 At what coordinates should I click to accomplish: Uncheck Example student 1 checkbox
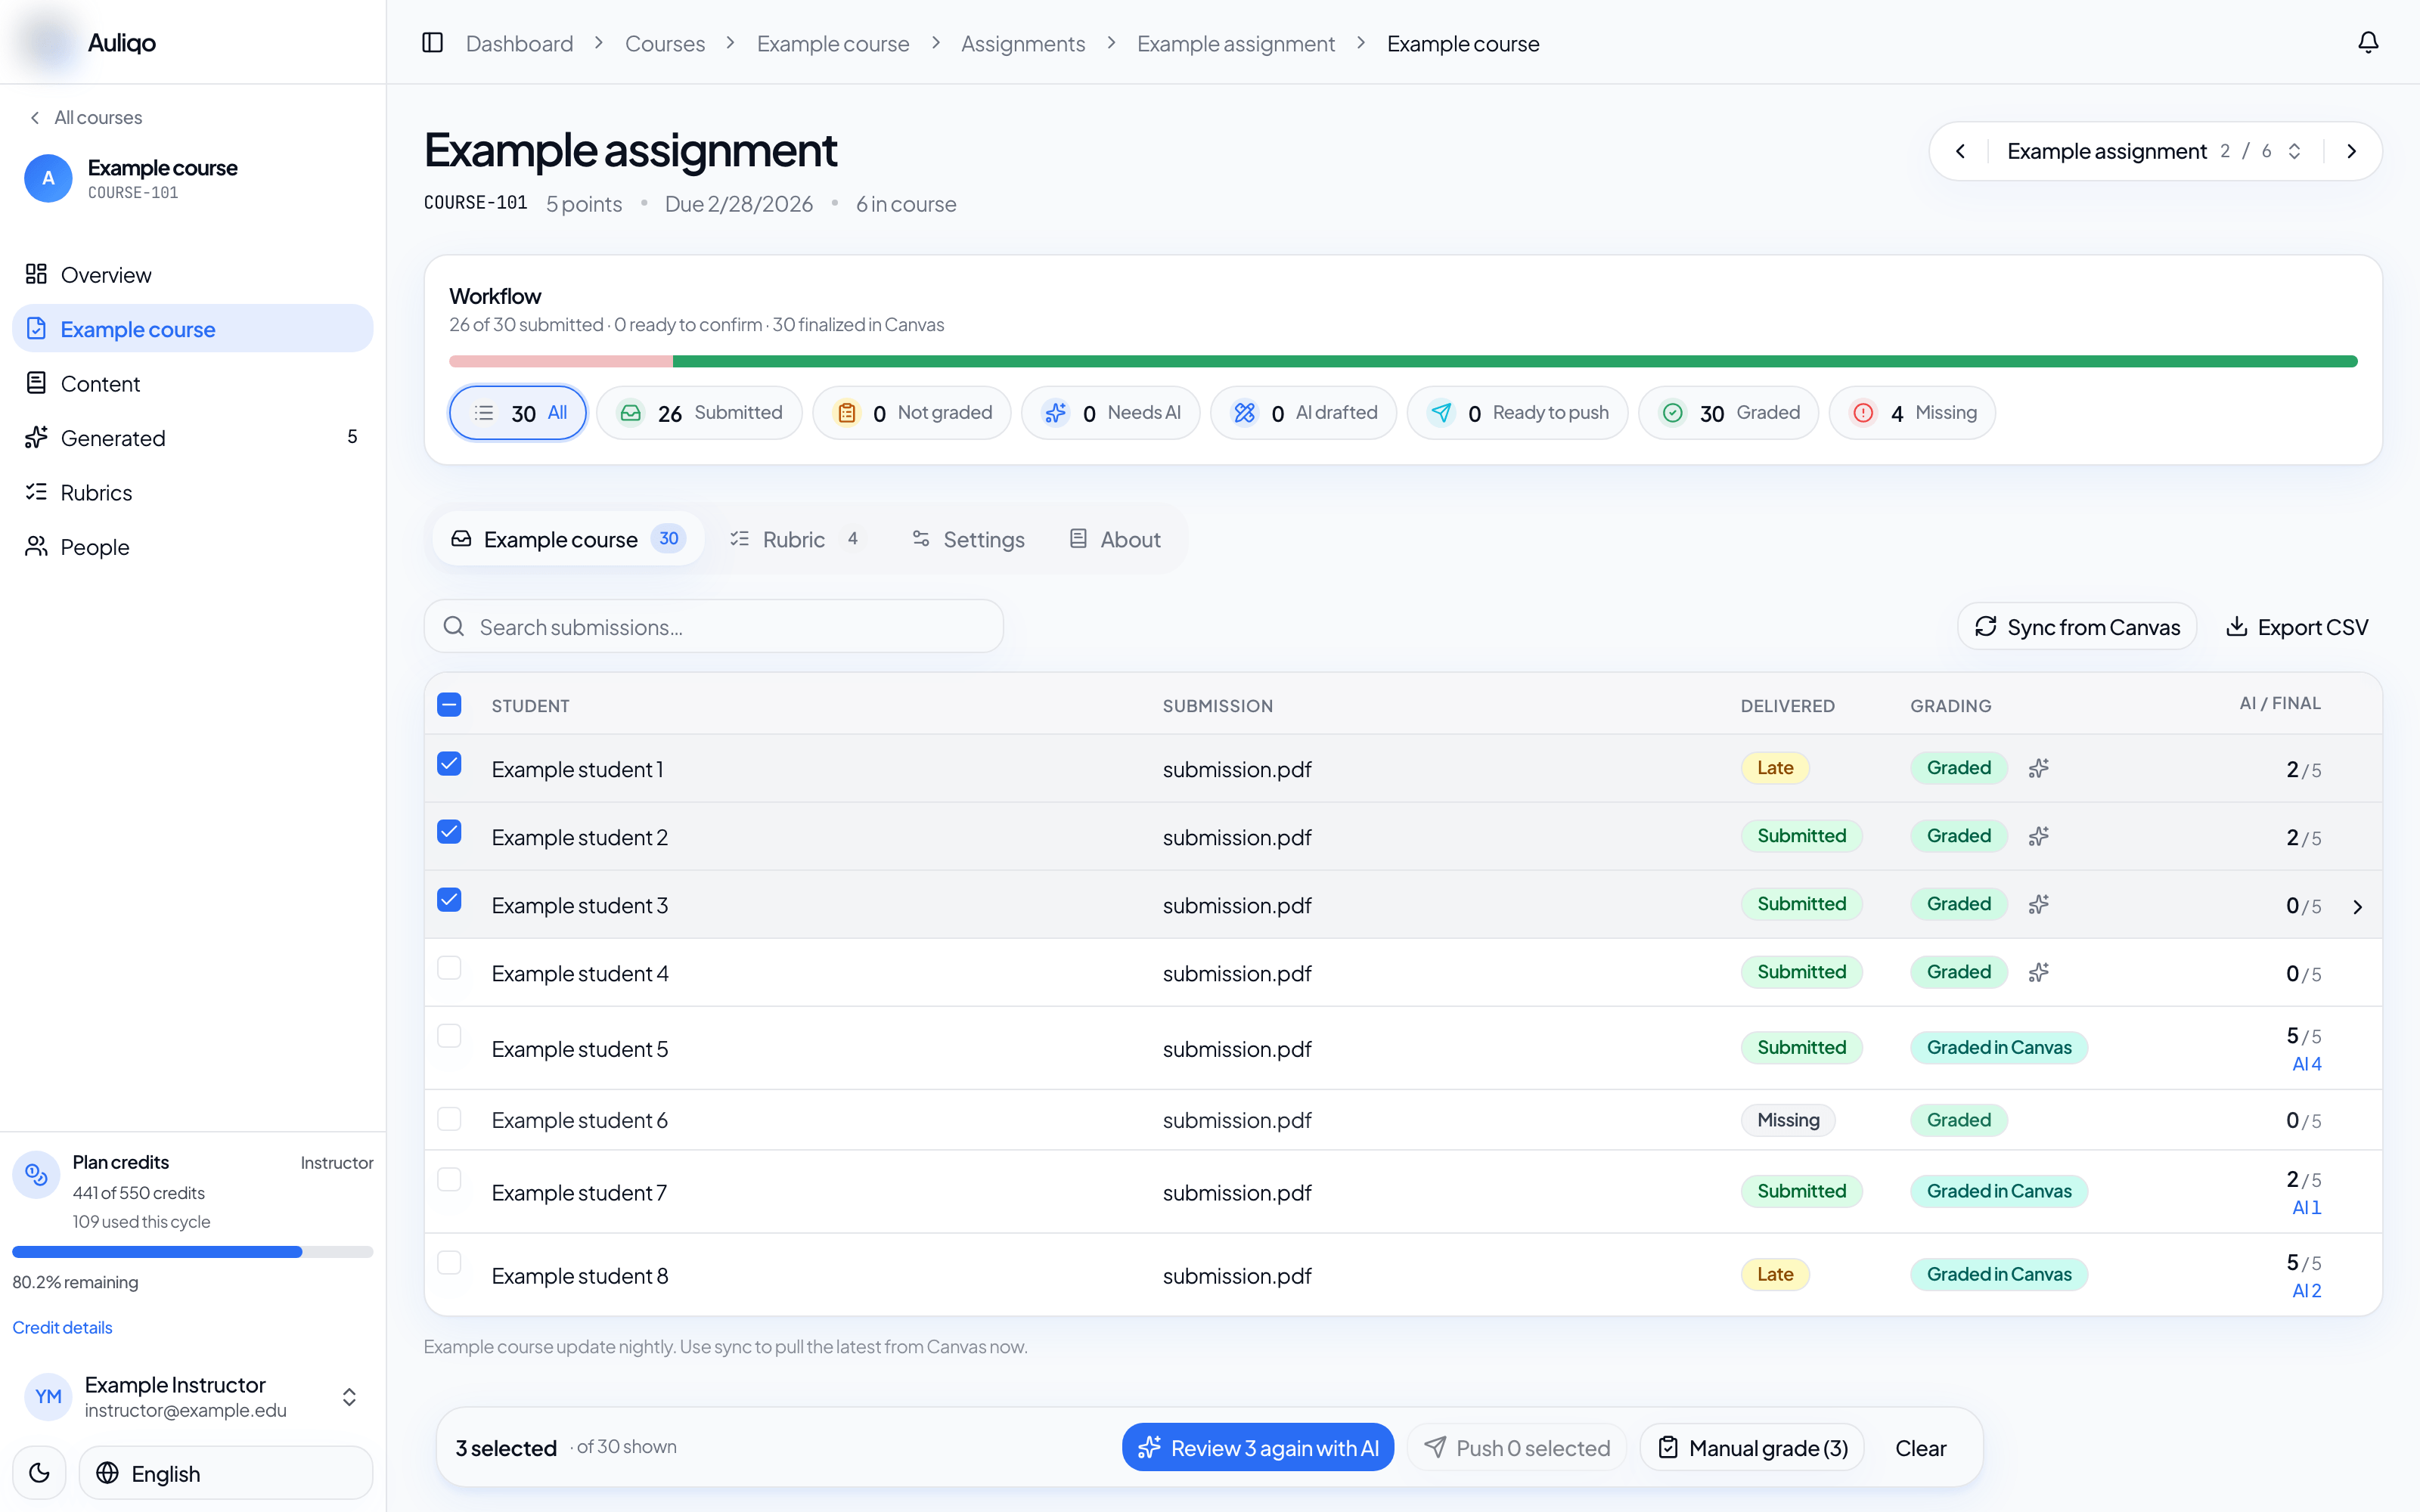click(x=449, y=765)
